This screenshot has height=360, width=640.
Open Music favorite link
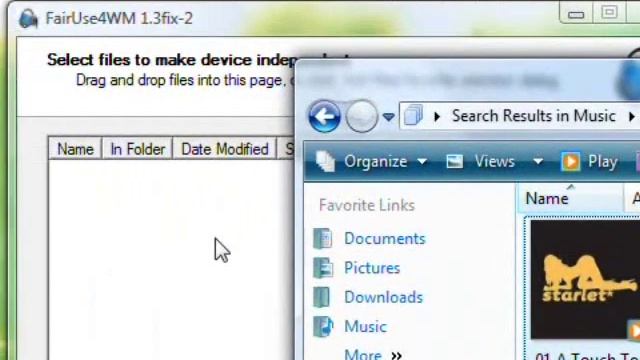coord(365,327)
